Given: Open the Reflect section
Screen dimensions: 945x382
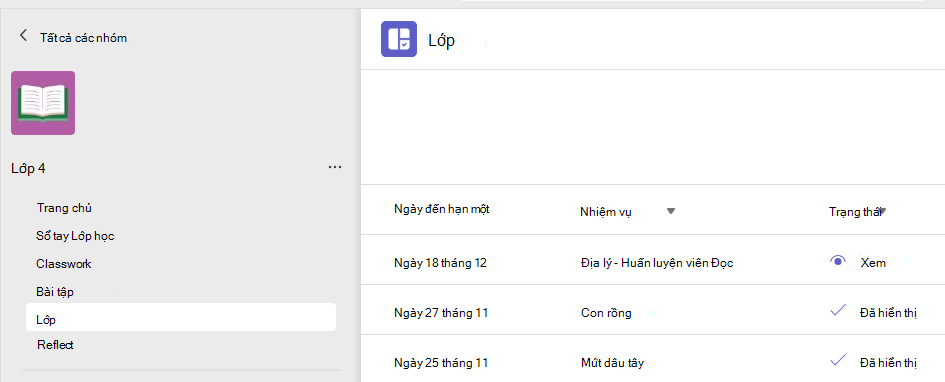Looking at the screenshot, I should click(55, 345).
